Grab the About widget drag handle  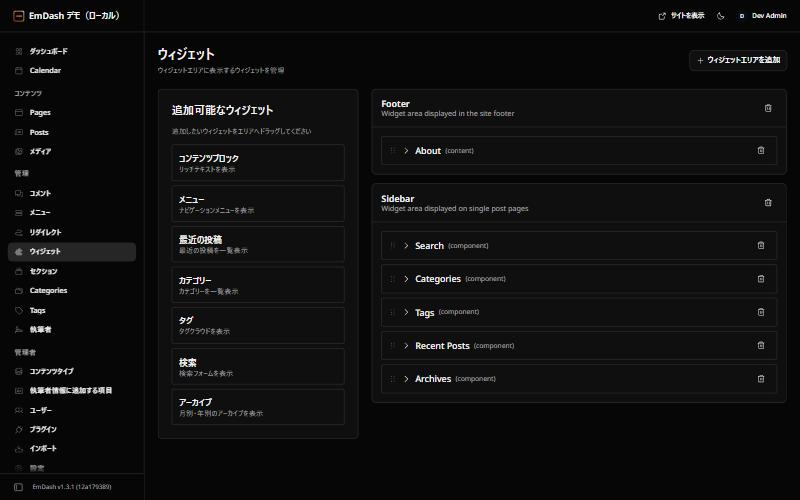(x=392, y=151)
